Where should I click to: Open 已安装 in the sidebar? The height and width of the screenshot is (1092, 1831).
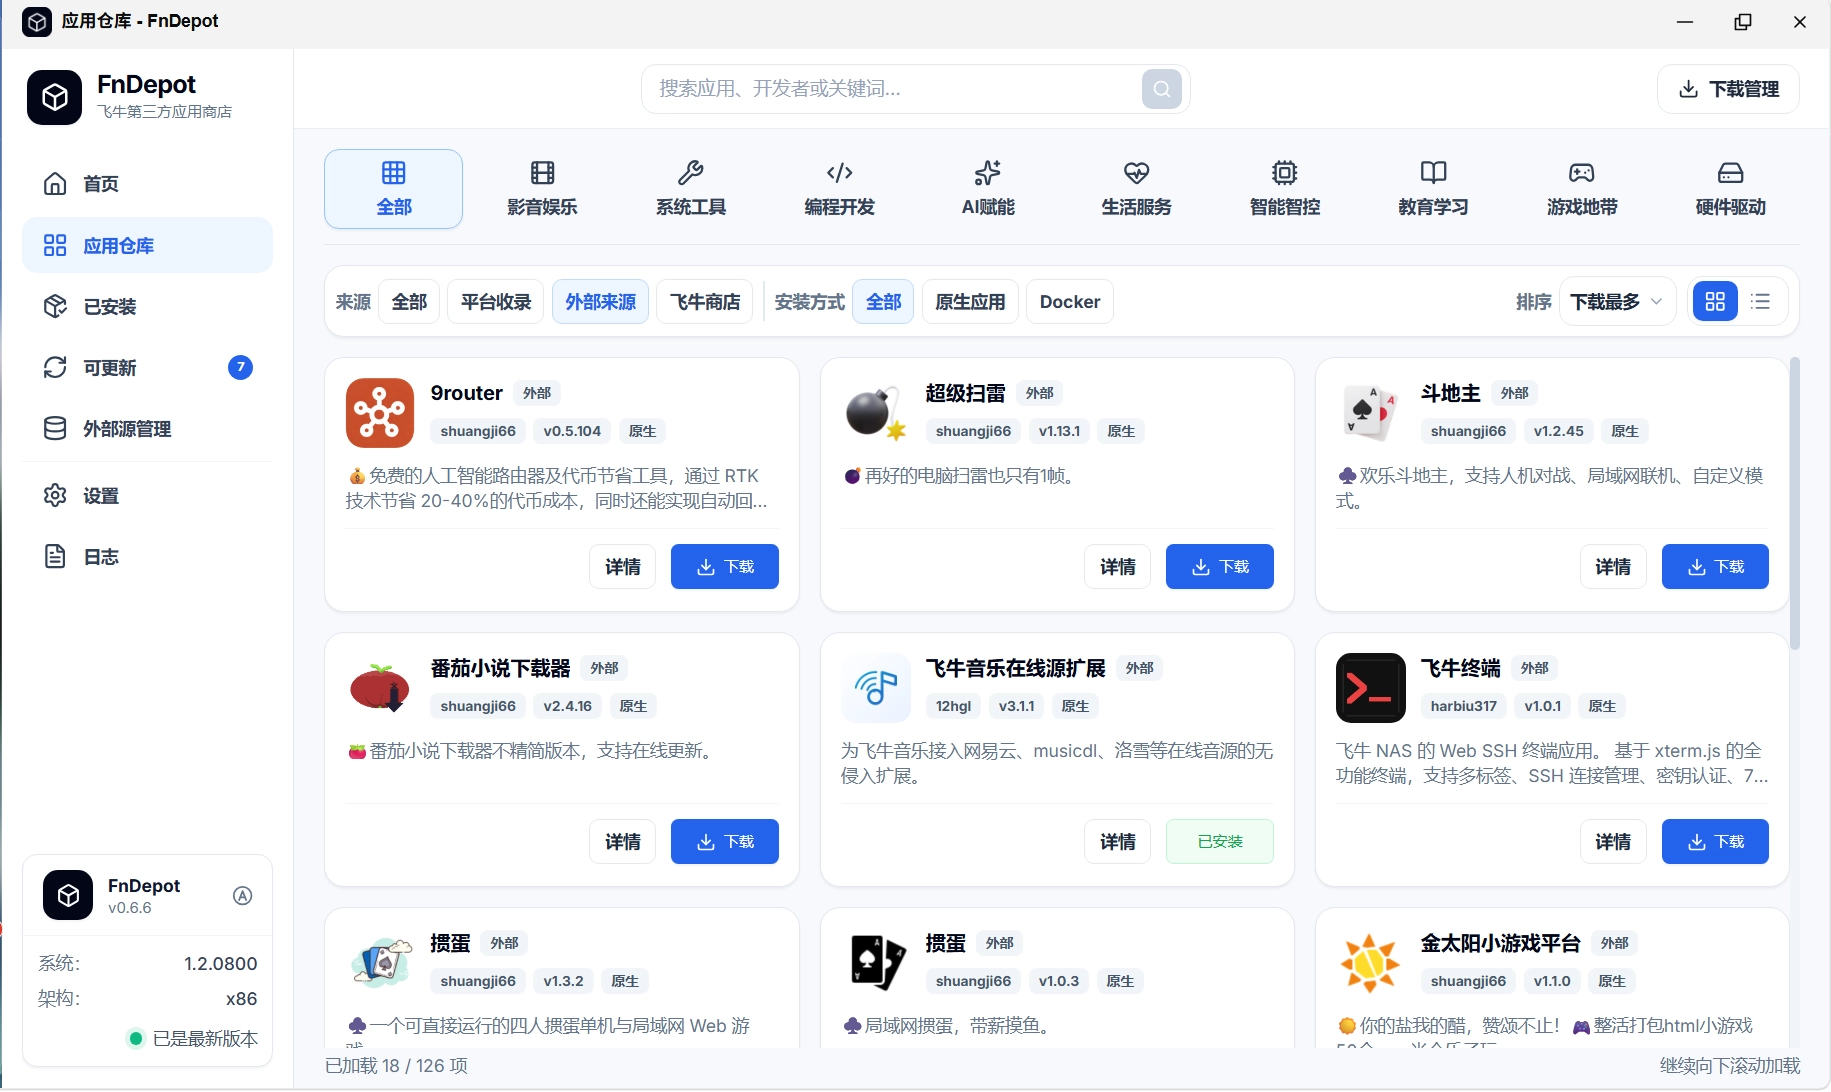point(147,306)
